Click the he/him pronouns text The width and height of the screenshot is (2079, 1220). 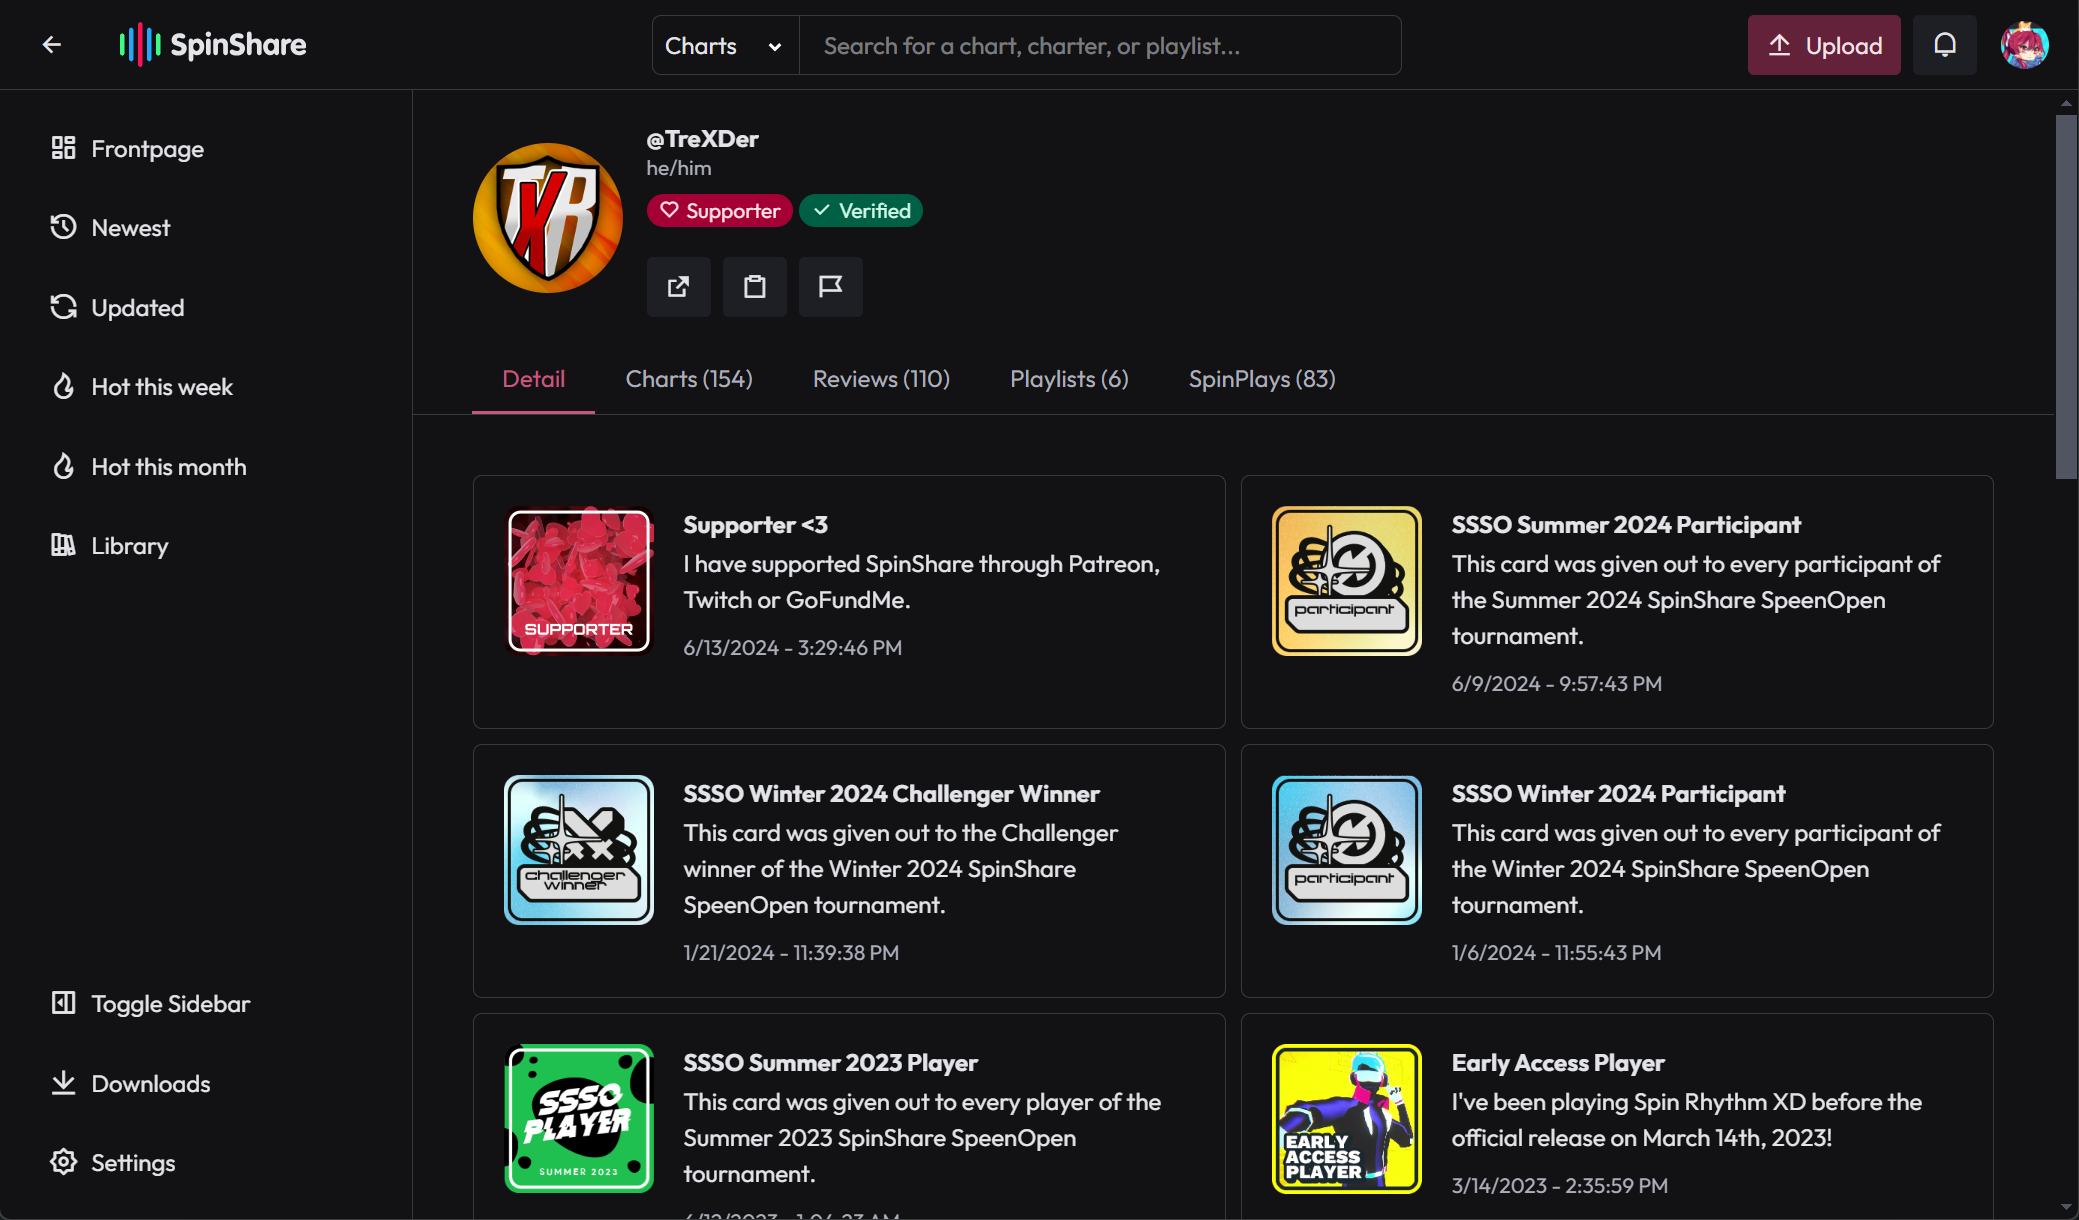point(679,168)
